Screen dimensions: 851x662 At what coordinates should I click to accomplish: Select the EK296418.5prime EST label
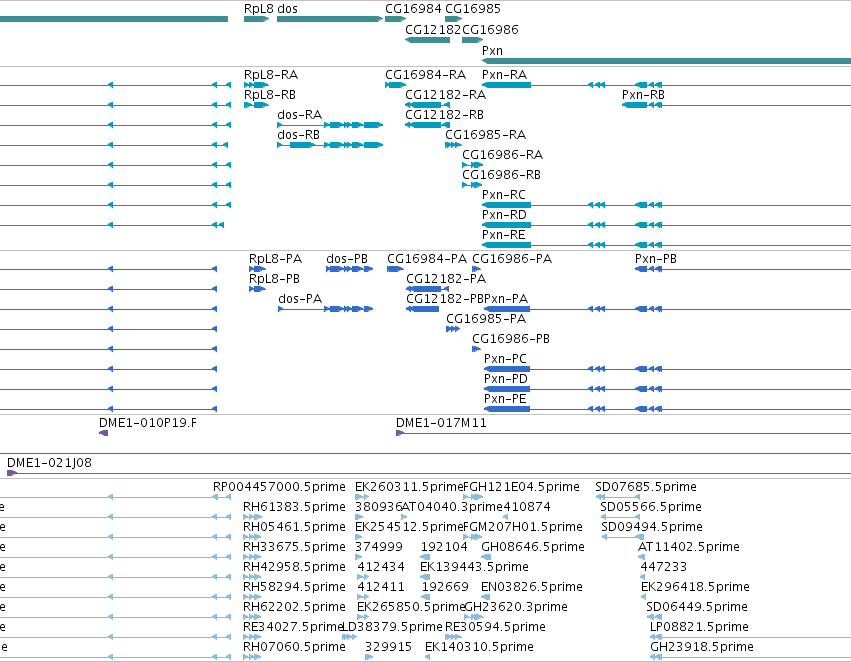click(695, 587)
